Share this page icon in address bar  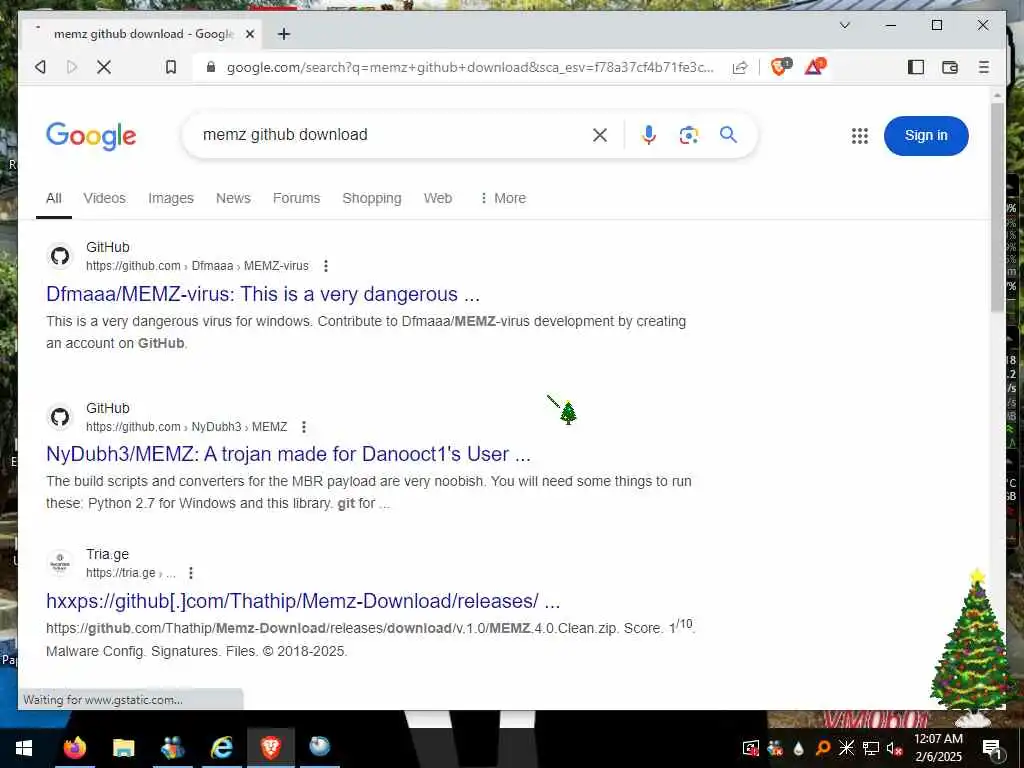click(x=740, y=67)
